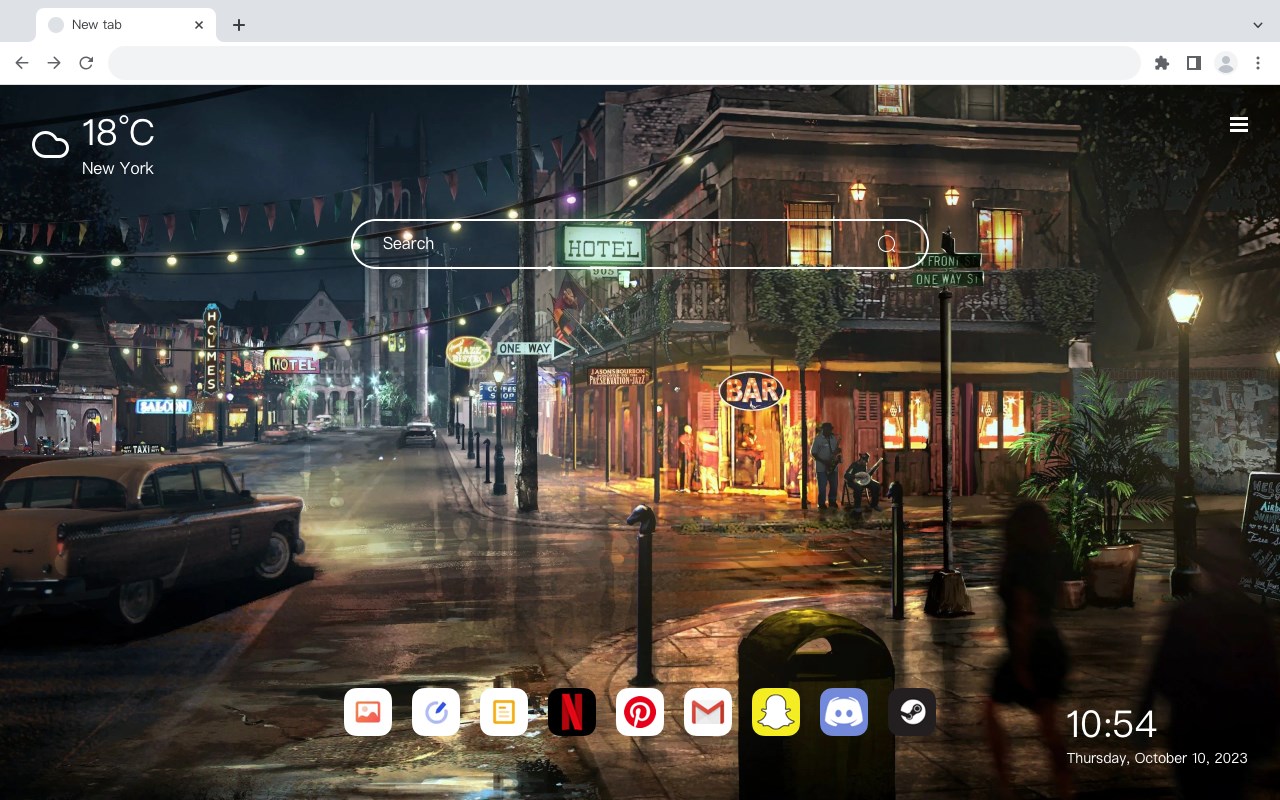Click into the page Search field

(x=640, y=244)
